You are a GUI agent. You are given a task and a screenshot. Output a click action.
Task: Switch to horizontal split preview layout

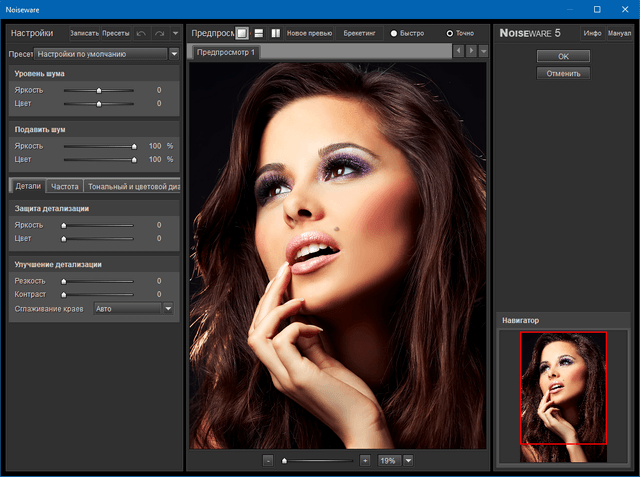(259, 33)
